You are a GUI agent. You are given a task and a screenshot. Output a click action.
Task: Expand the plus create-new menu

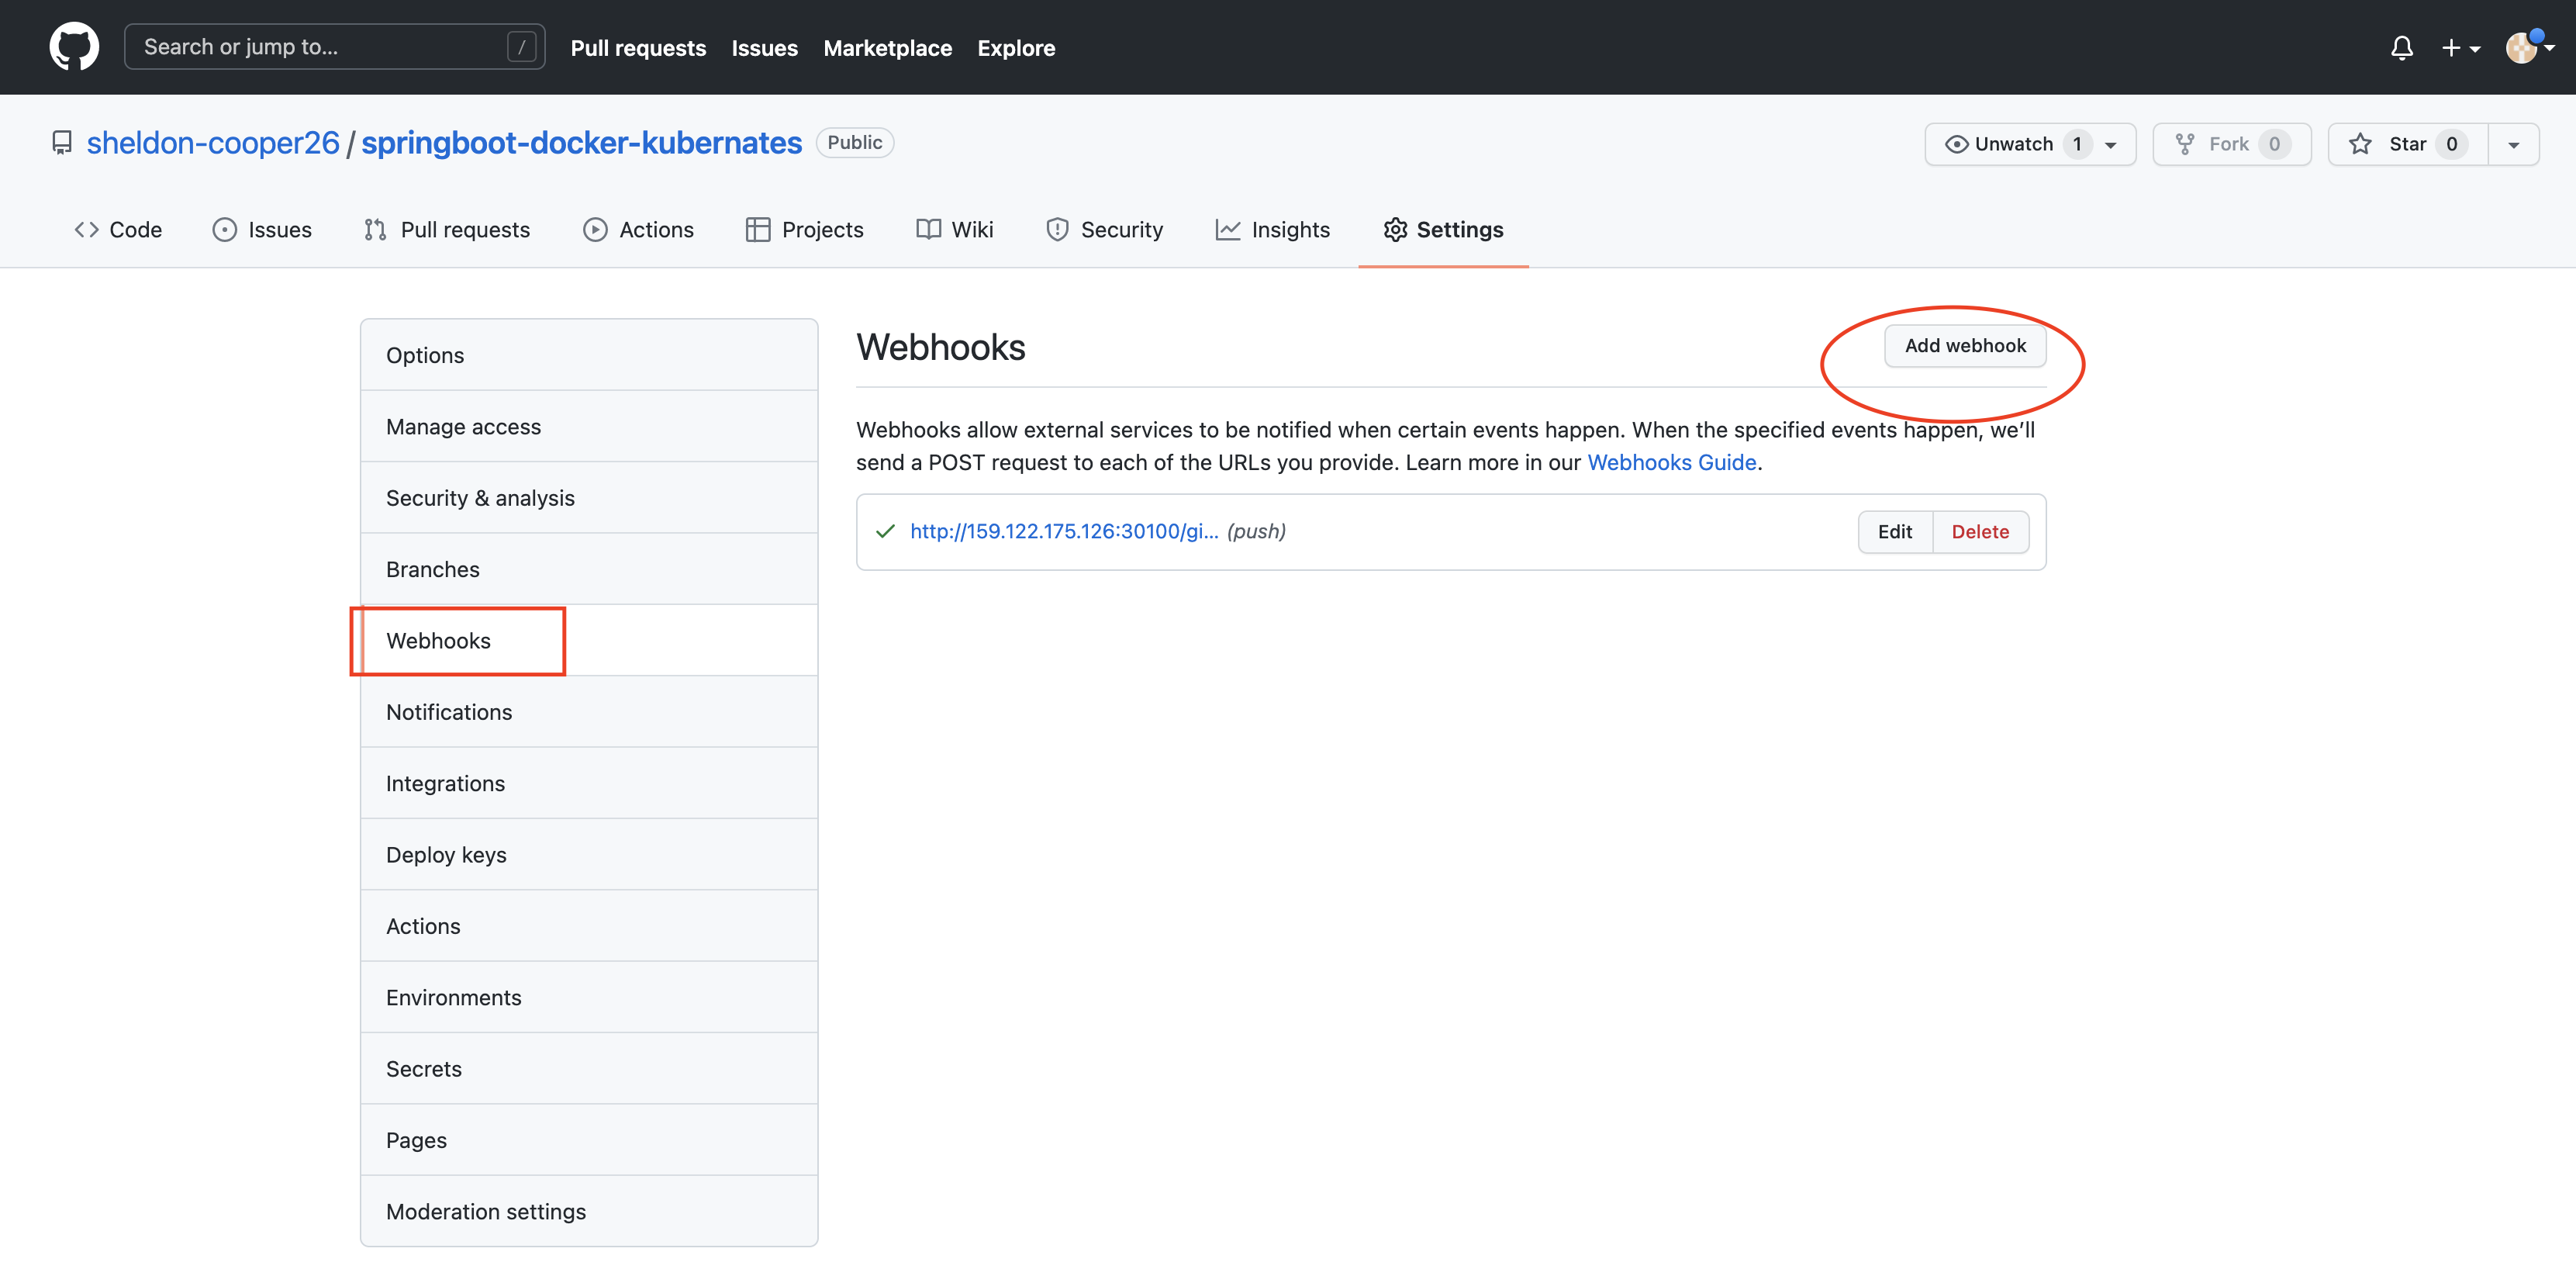tap(2460, 47)
